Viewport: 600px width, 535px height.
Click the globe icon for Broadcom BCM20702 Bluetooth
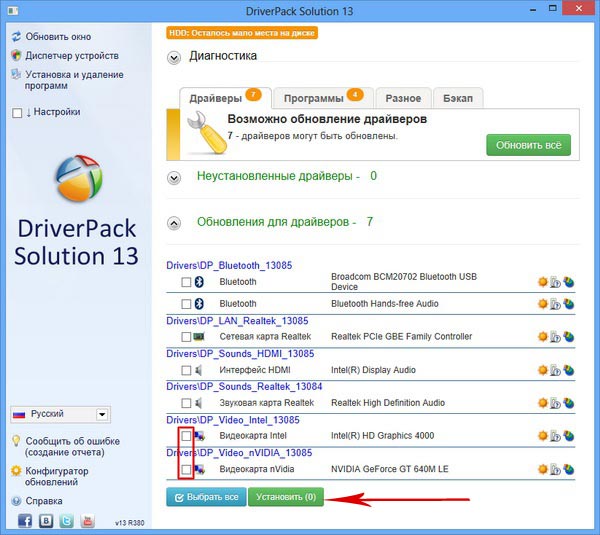coord(569,282)
